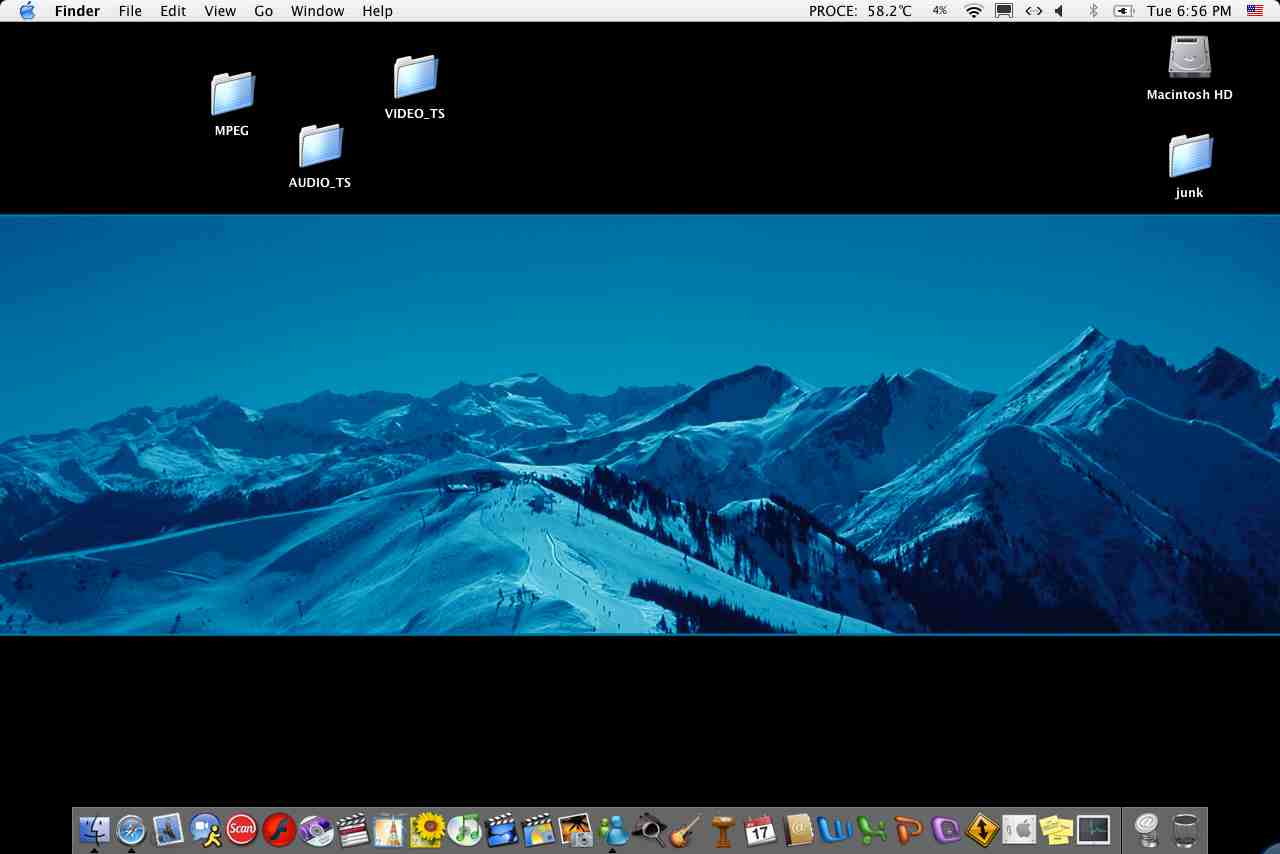Launch iPhoto from the Dock
This screenshot has height=854, width=1280.
pos(575,829)
